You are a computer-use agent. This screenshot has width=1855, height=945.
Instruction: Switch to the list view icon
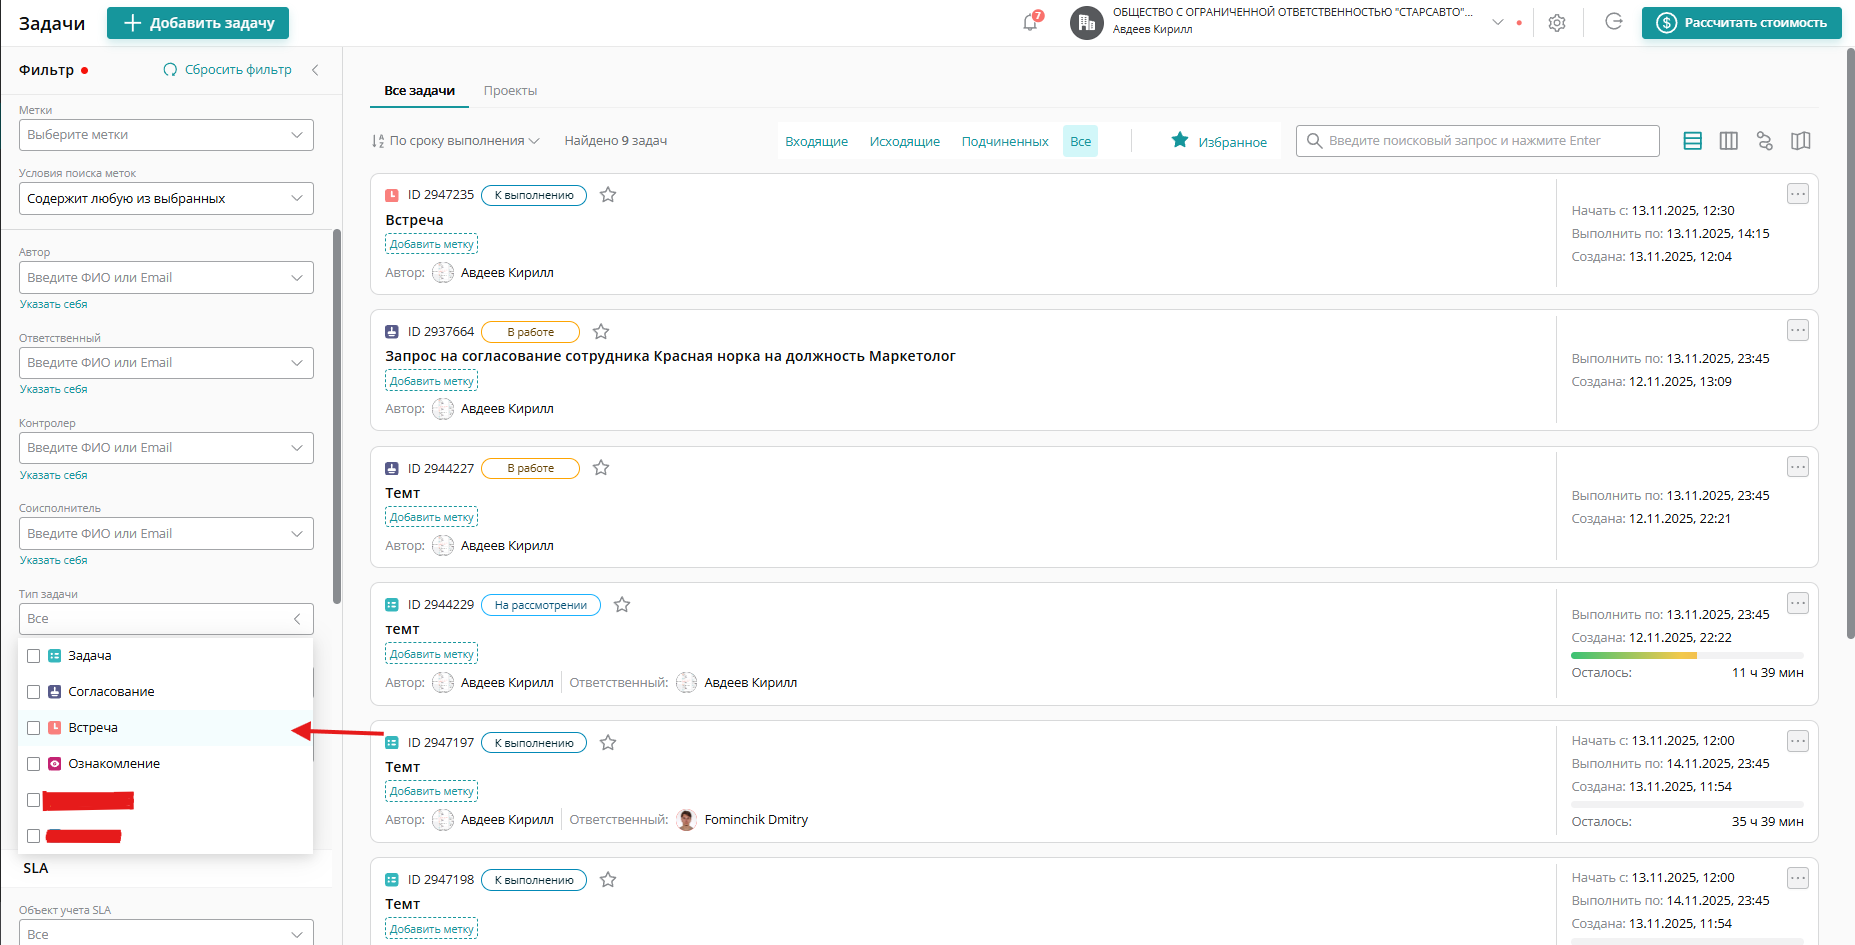pos(1692,141)
